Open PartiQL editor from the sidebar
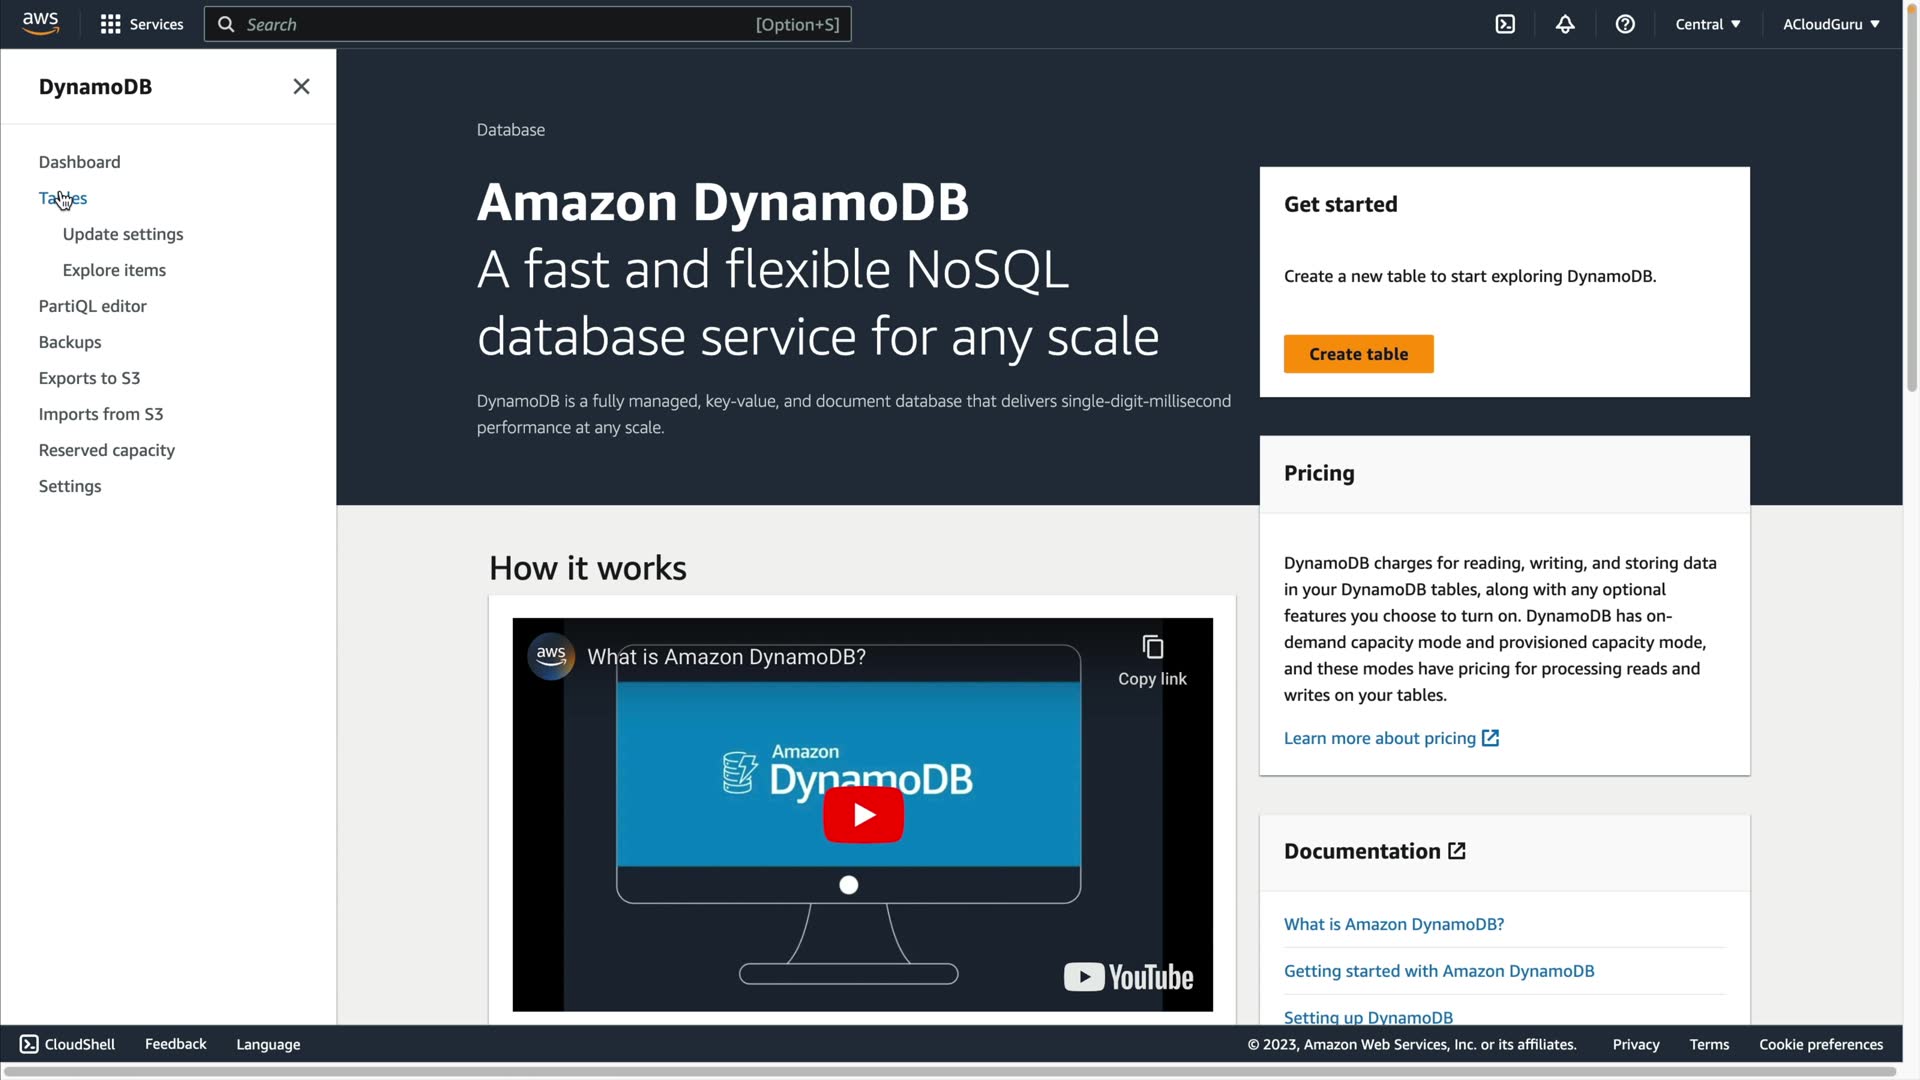This screenshot has height=1080, width=1920. 92,306
